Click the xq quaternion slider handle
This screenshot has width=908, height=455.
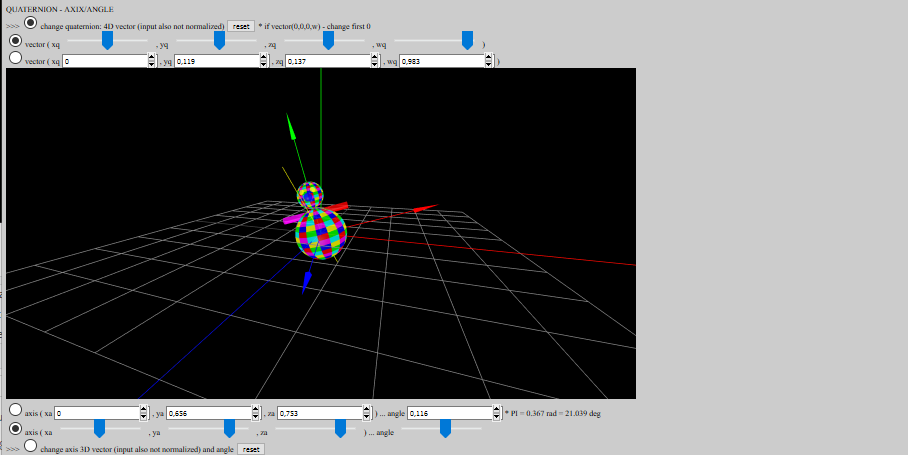107,41
